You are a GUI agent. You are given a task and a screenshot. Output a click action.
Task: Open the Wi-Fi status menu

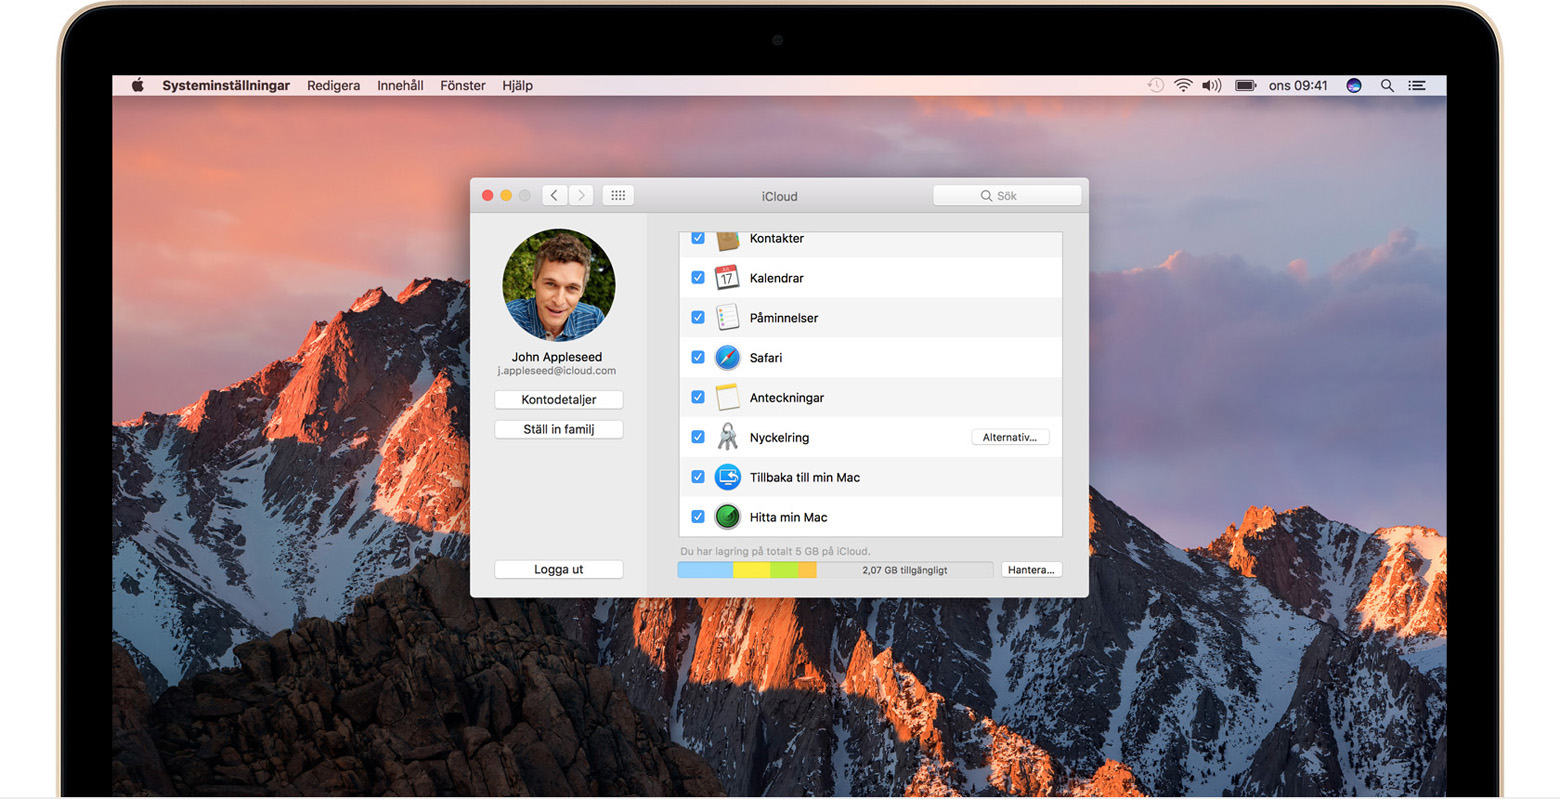[1183, 85]
